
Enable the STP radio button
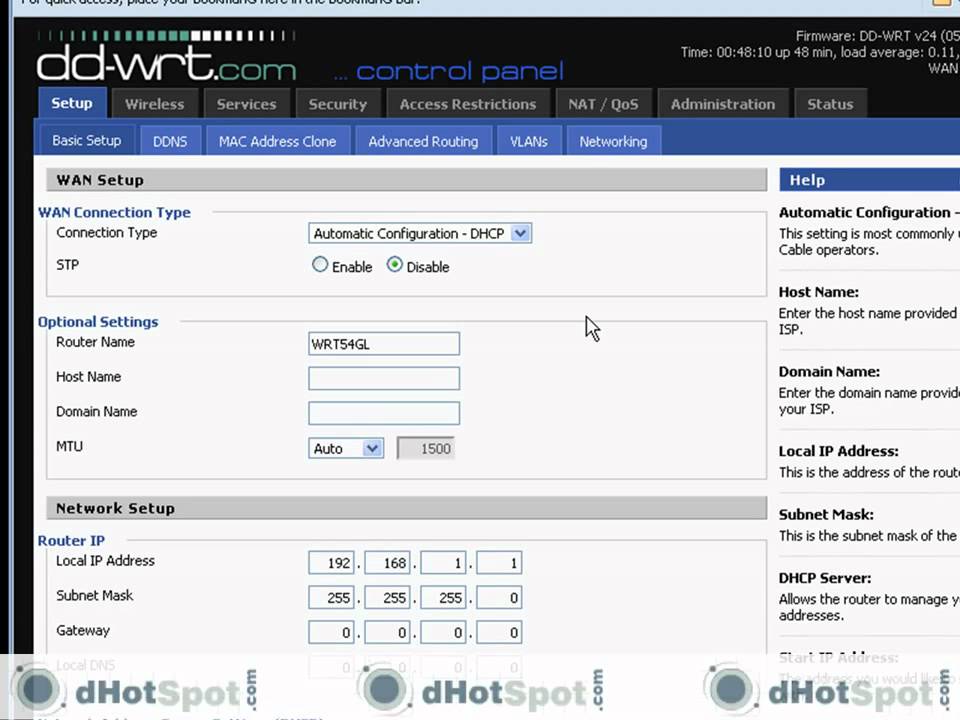tap(320, 264)
